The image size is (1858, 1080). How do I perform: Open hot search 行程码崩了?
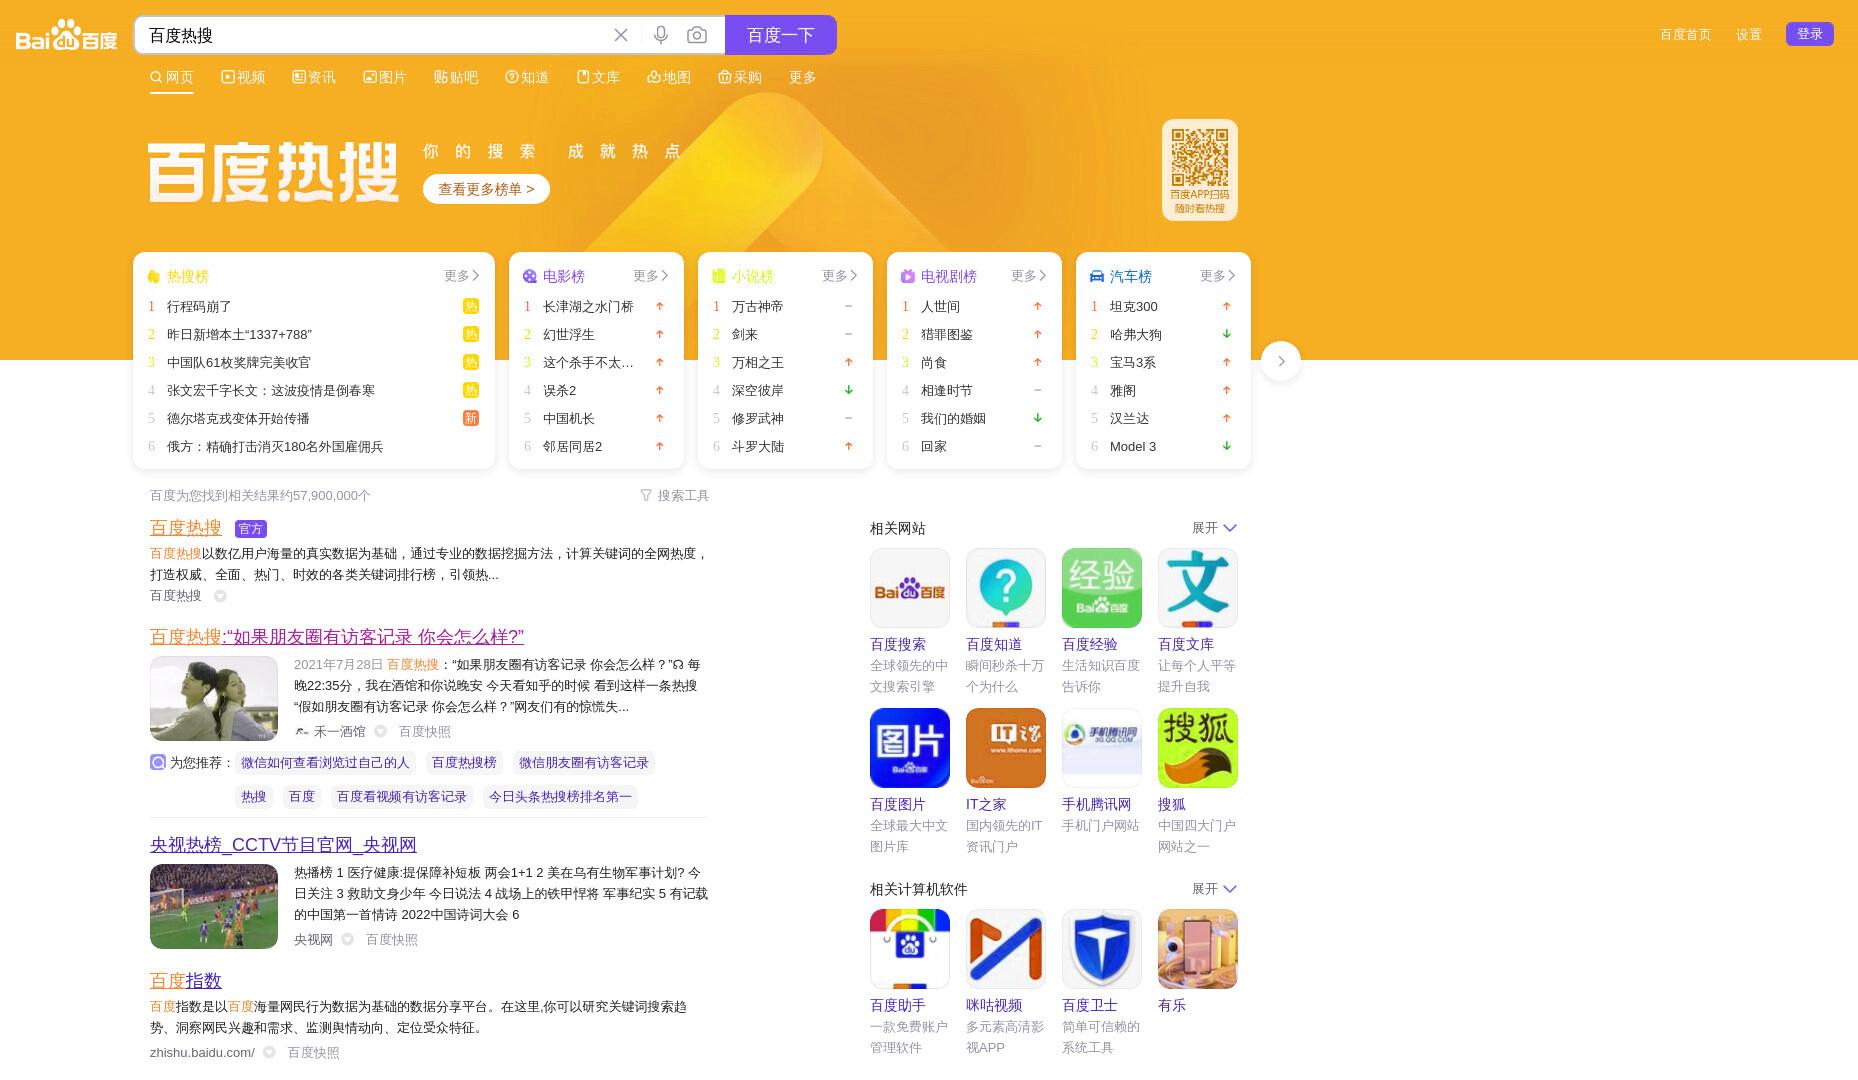click(199, 306)
